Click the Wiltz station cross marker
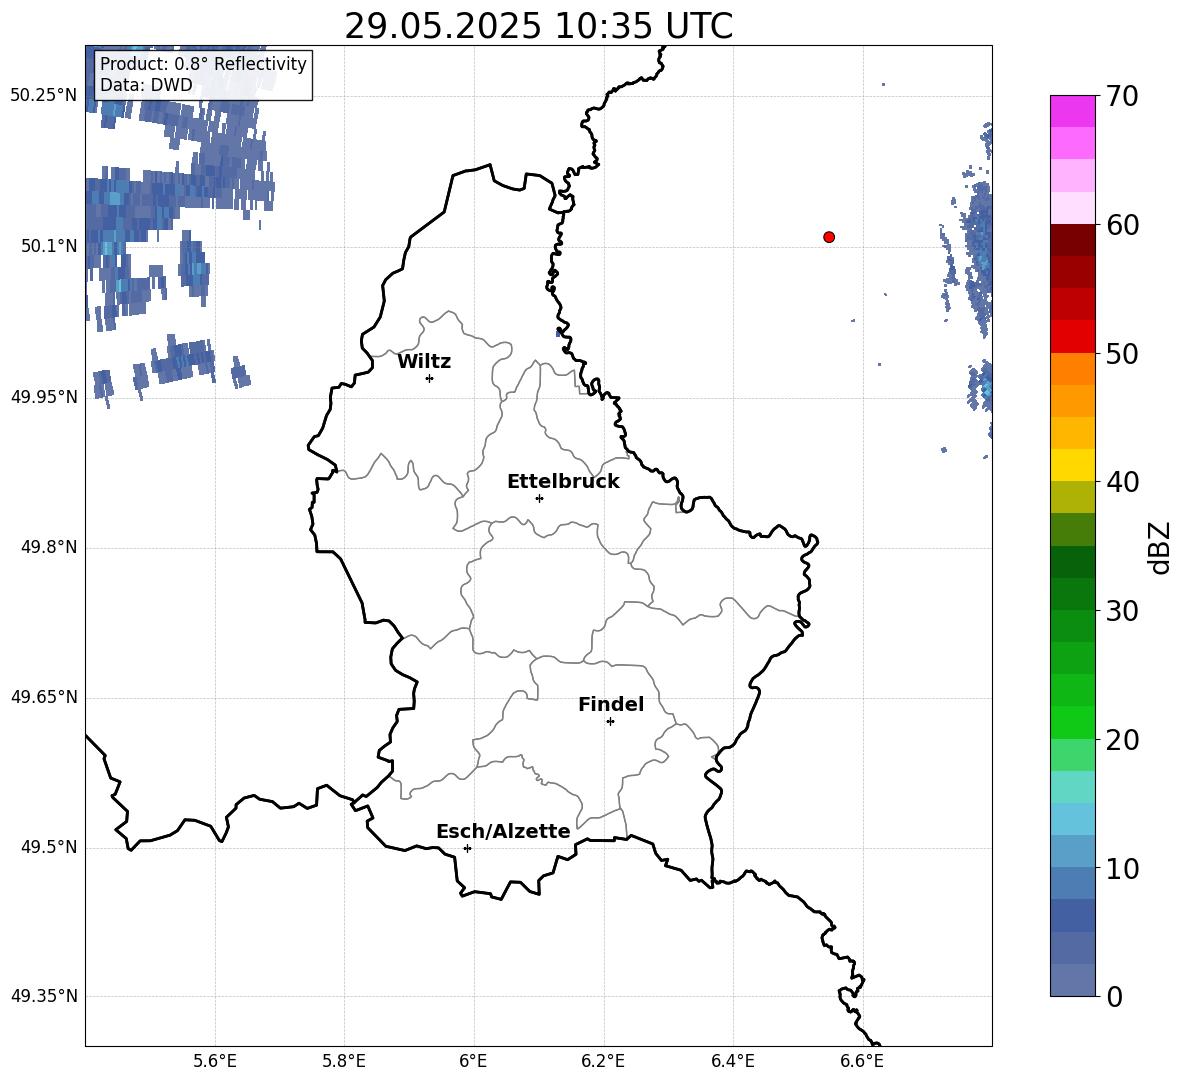 [x=430, y=378]
